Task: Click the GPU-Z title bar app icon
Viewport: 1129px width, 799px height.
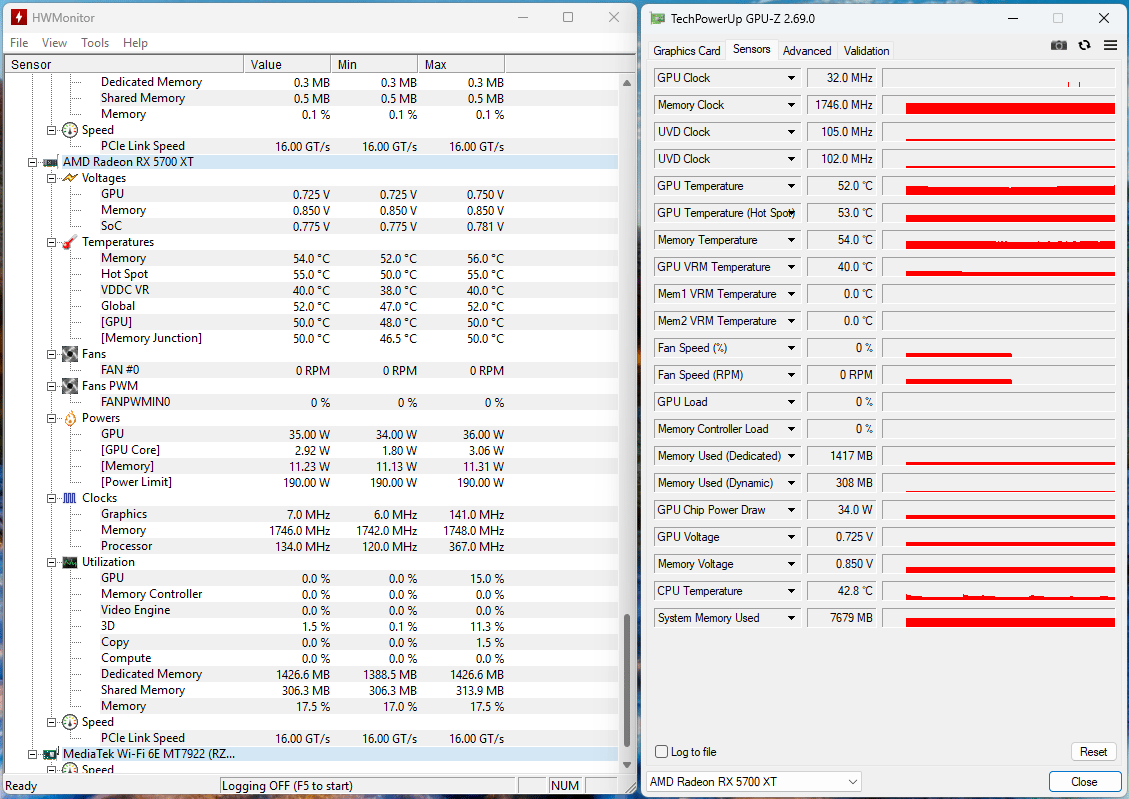Action: point(657,18)
